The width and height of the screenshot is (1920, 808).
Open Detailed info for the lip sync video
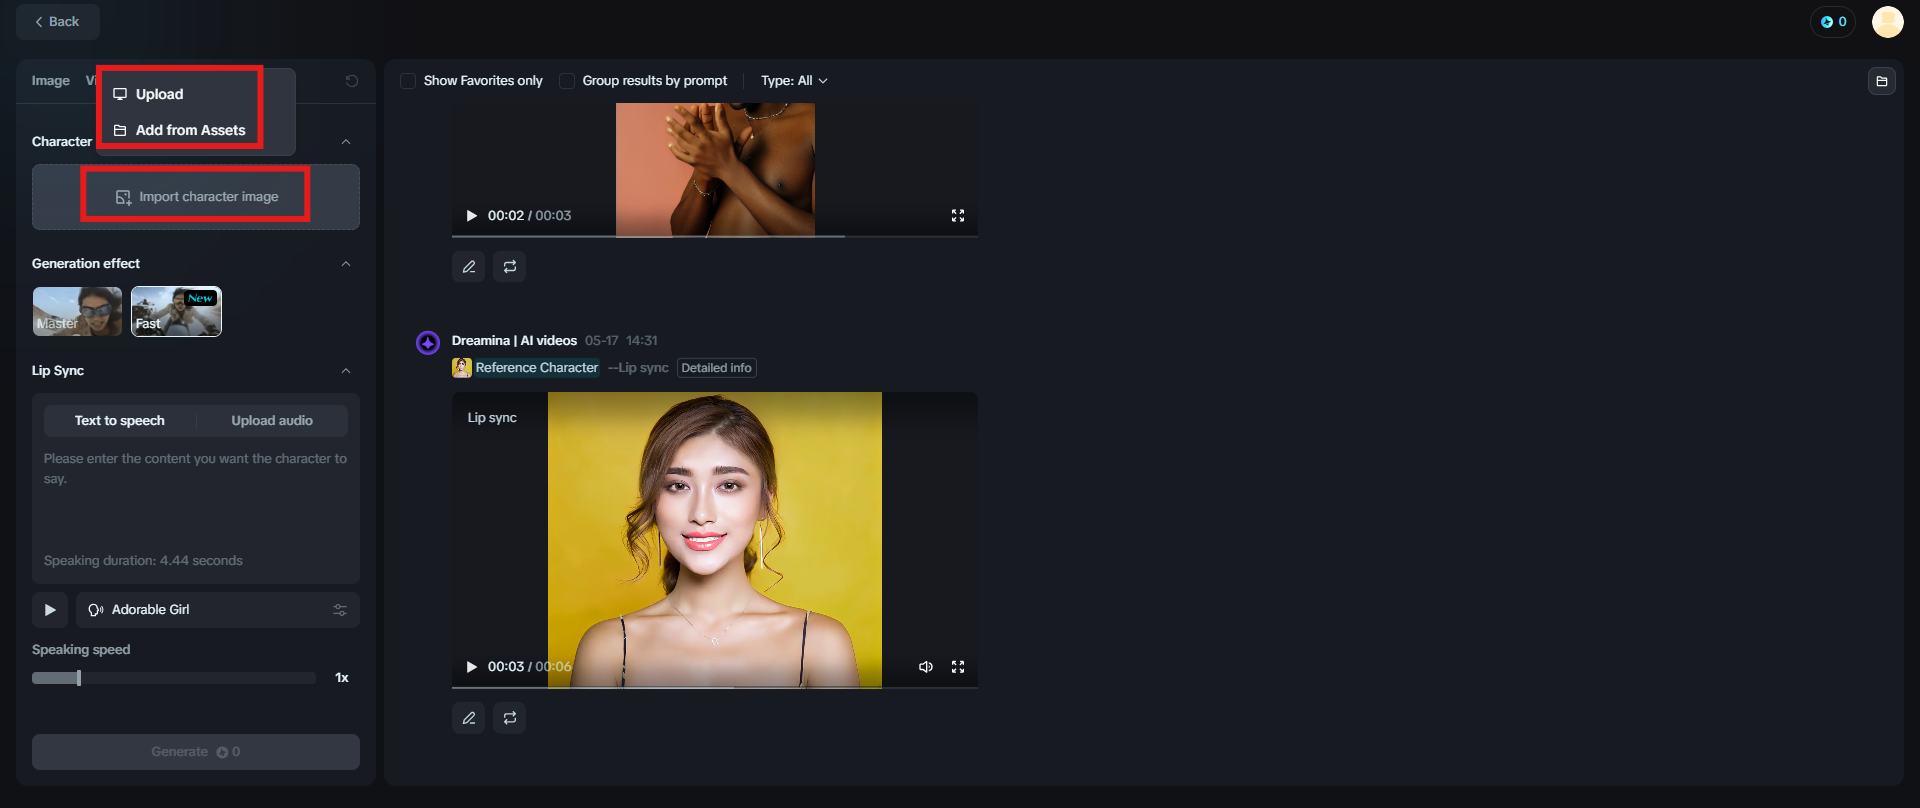717,368
